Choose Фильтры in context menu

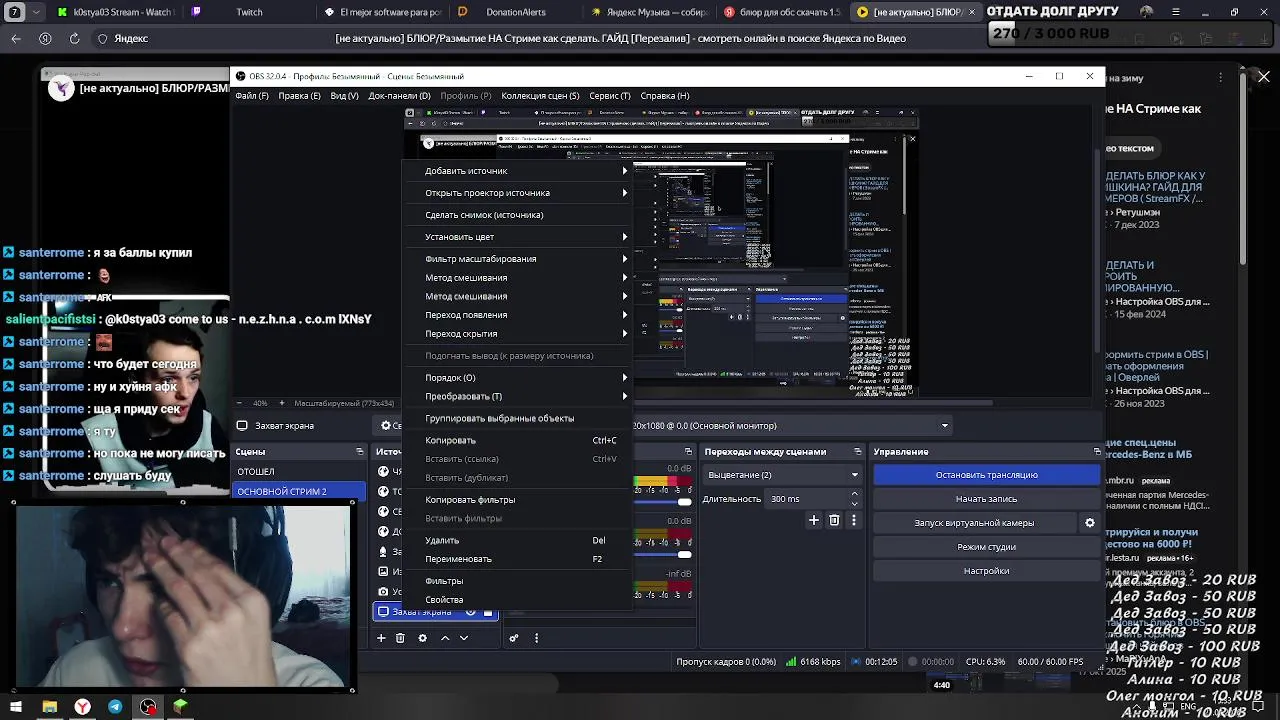click(518, 581)
